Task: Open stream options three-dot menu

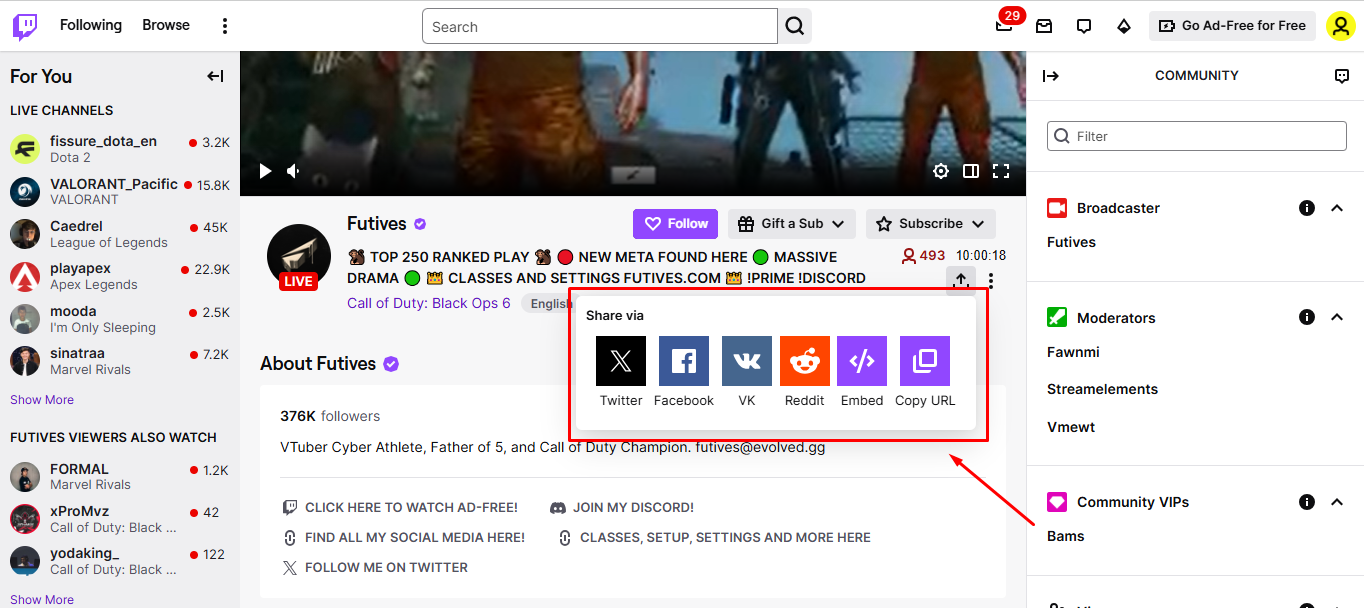Action: click(x=991, y=281)
